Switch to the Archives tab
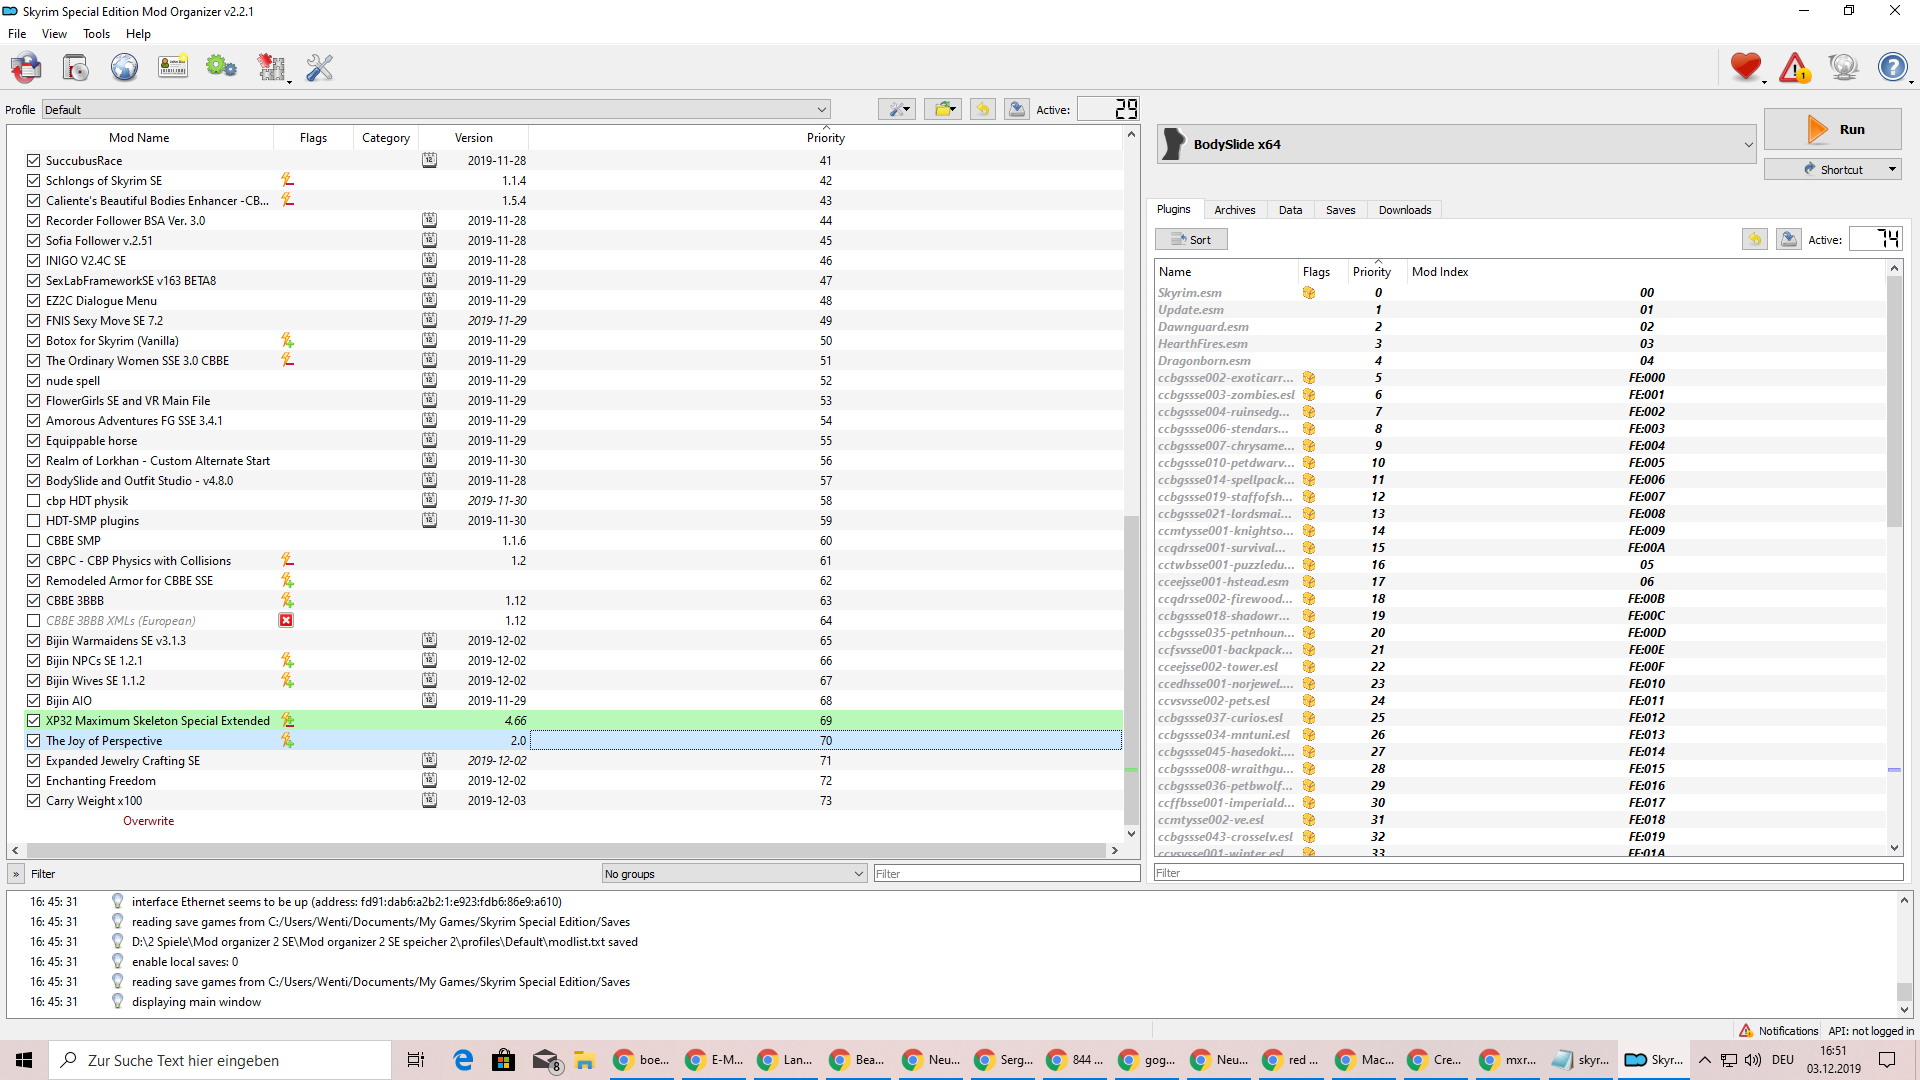 (1235, 210)
